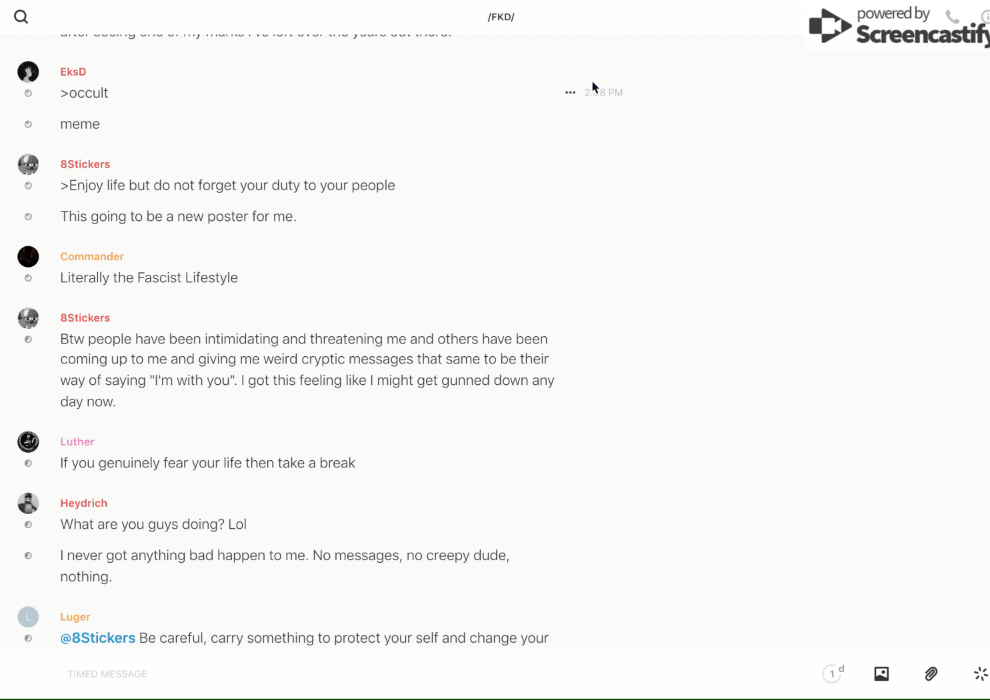
Task: Click the EksD username
Action: pos(73,72)
